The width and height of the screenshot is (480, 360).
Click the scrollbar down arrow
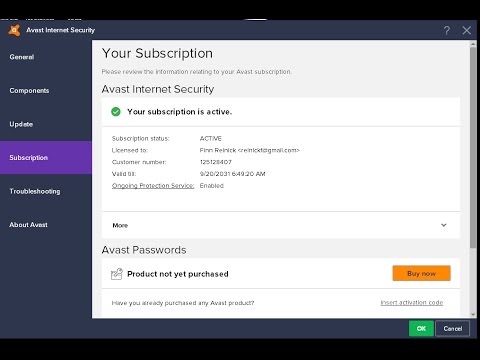pos(473,315)
